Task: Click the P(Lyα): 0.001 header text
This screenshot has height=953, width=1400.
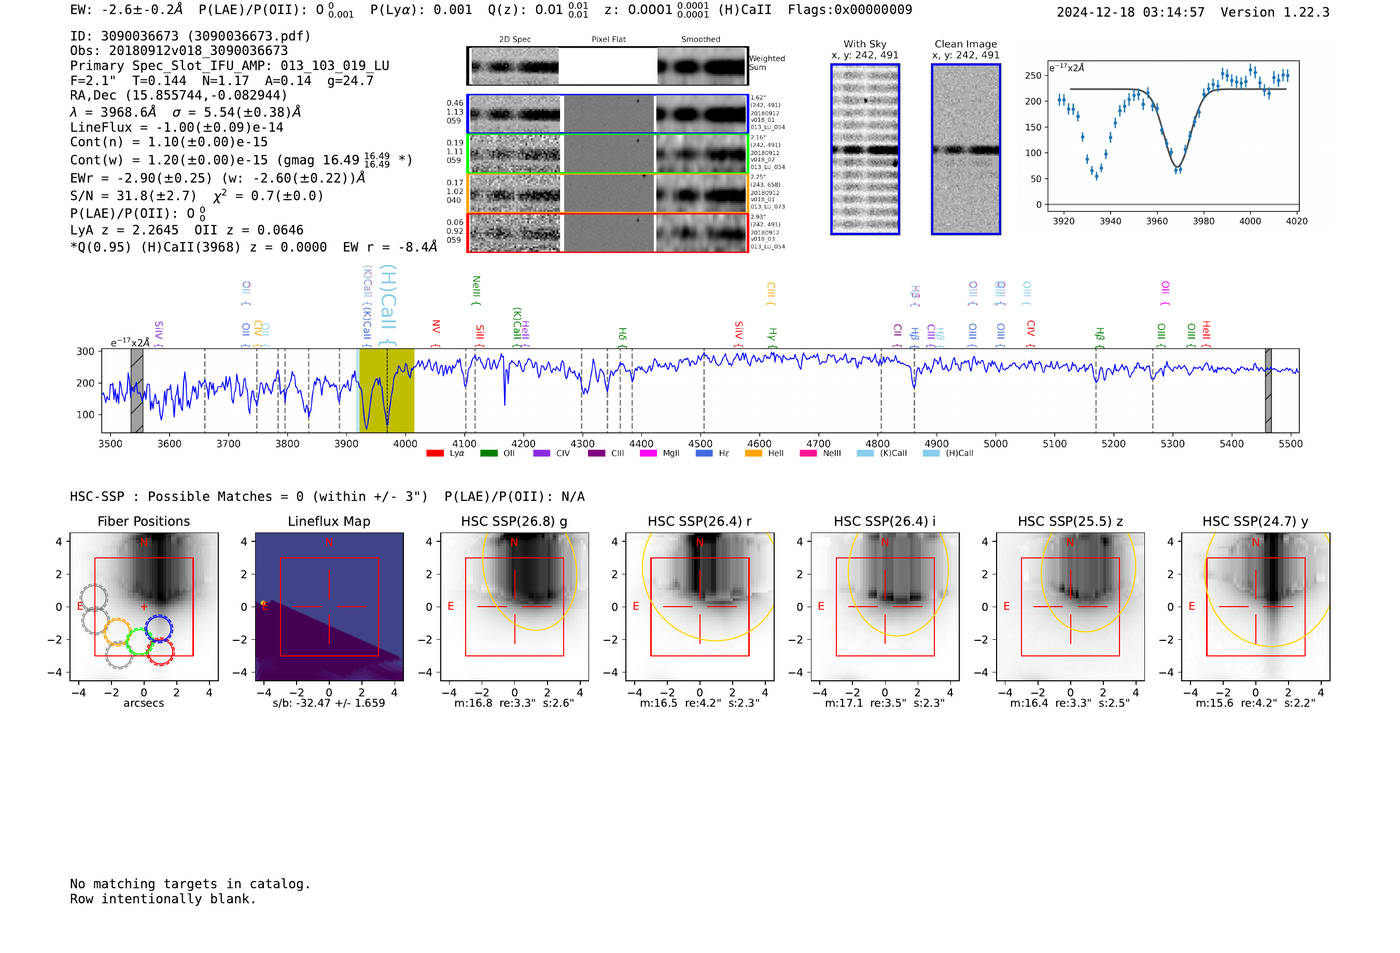Action: pyautogui.click(x=421, y=10)
